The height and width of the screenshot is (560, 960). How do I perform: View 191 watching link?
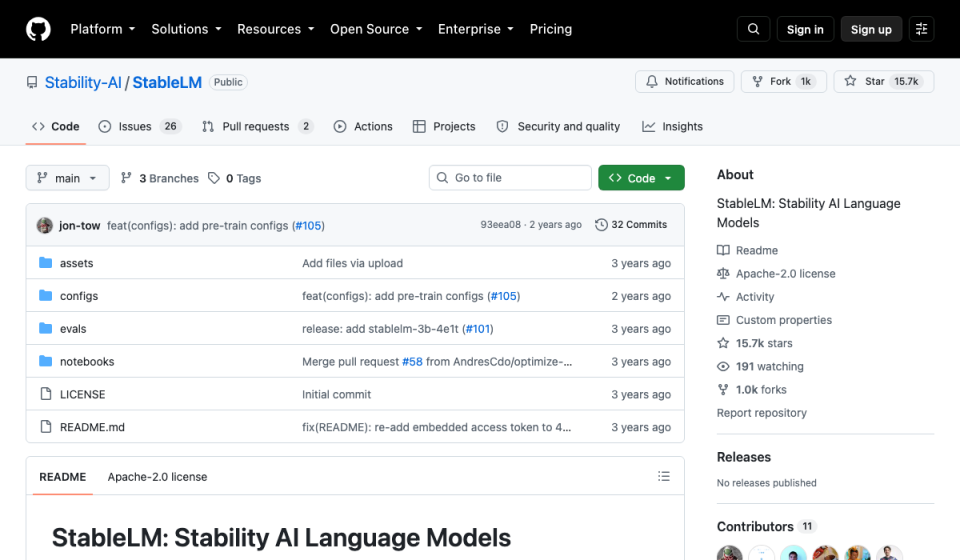click(x=760, y=367)
